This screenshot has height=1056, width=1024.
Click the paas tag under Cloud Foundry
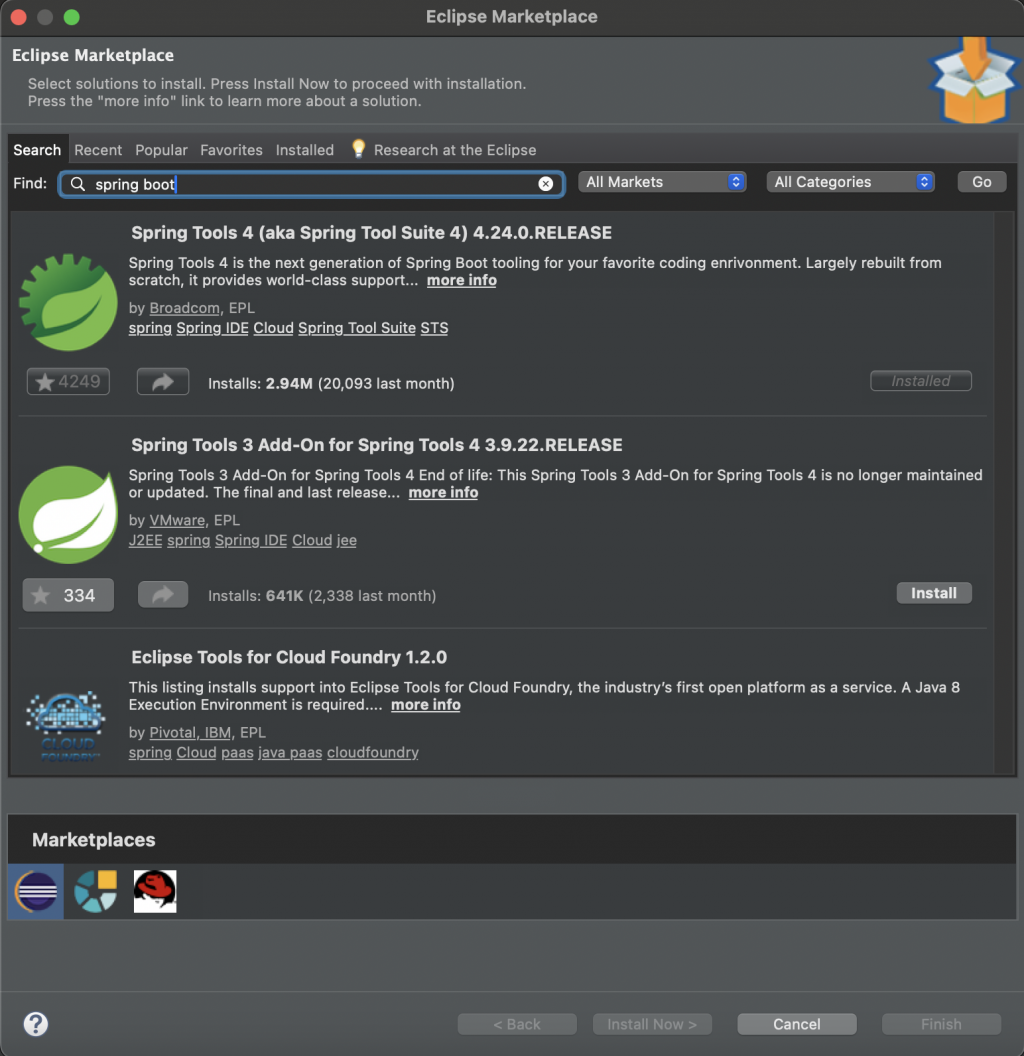(x=237, y=752)
